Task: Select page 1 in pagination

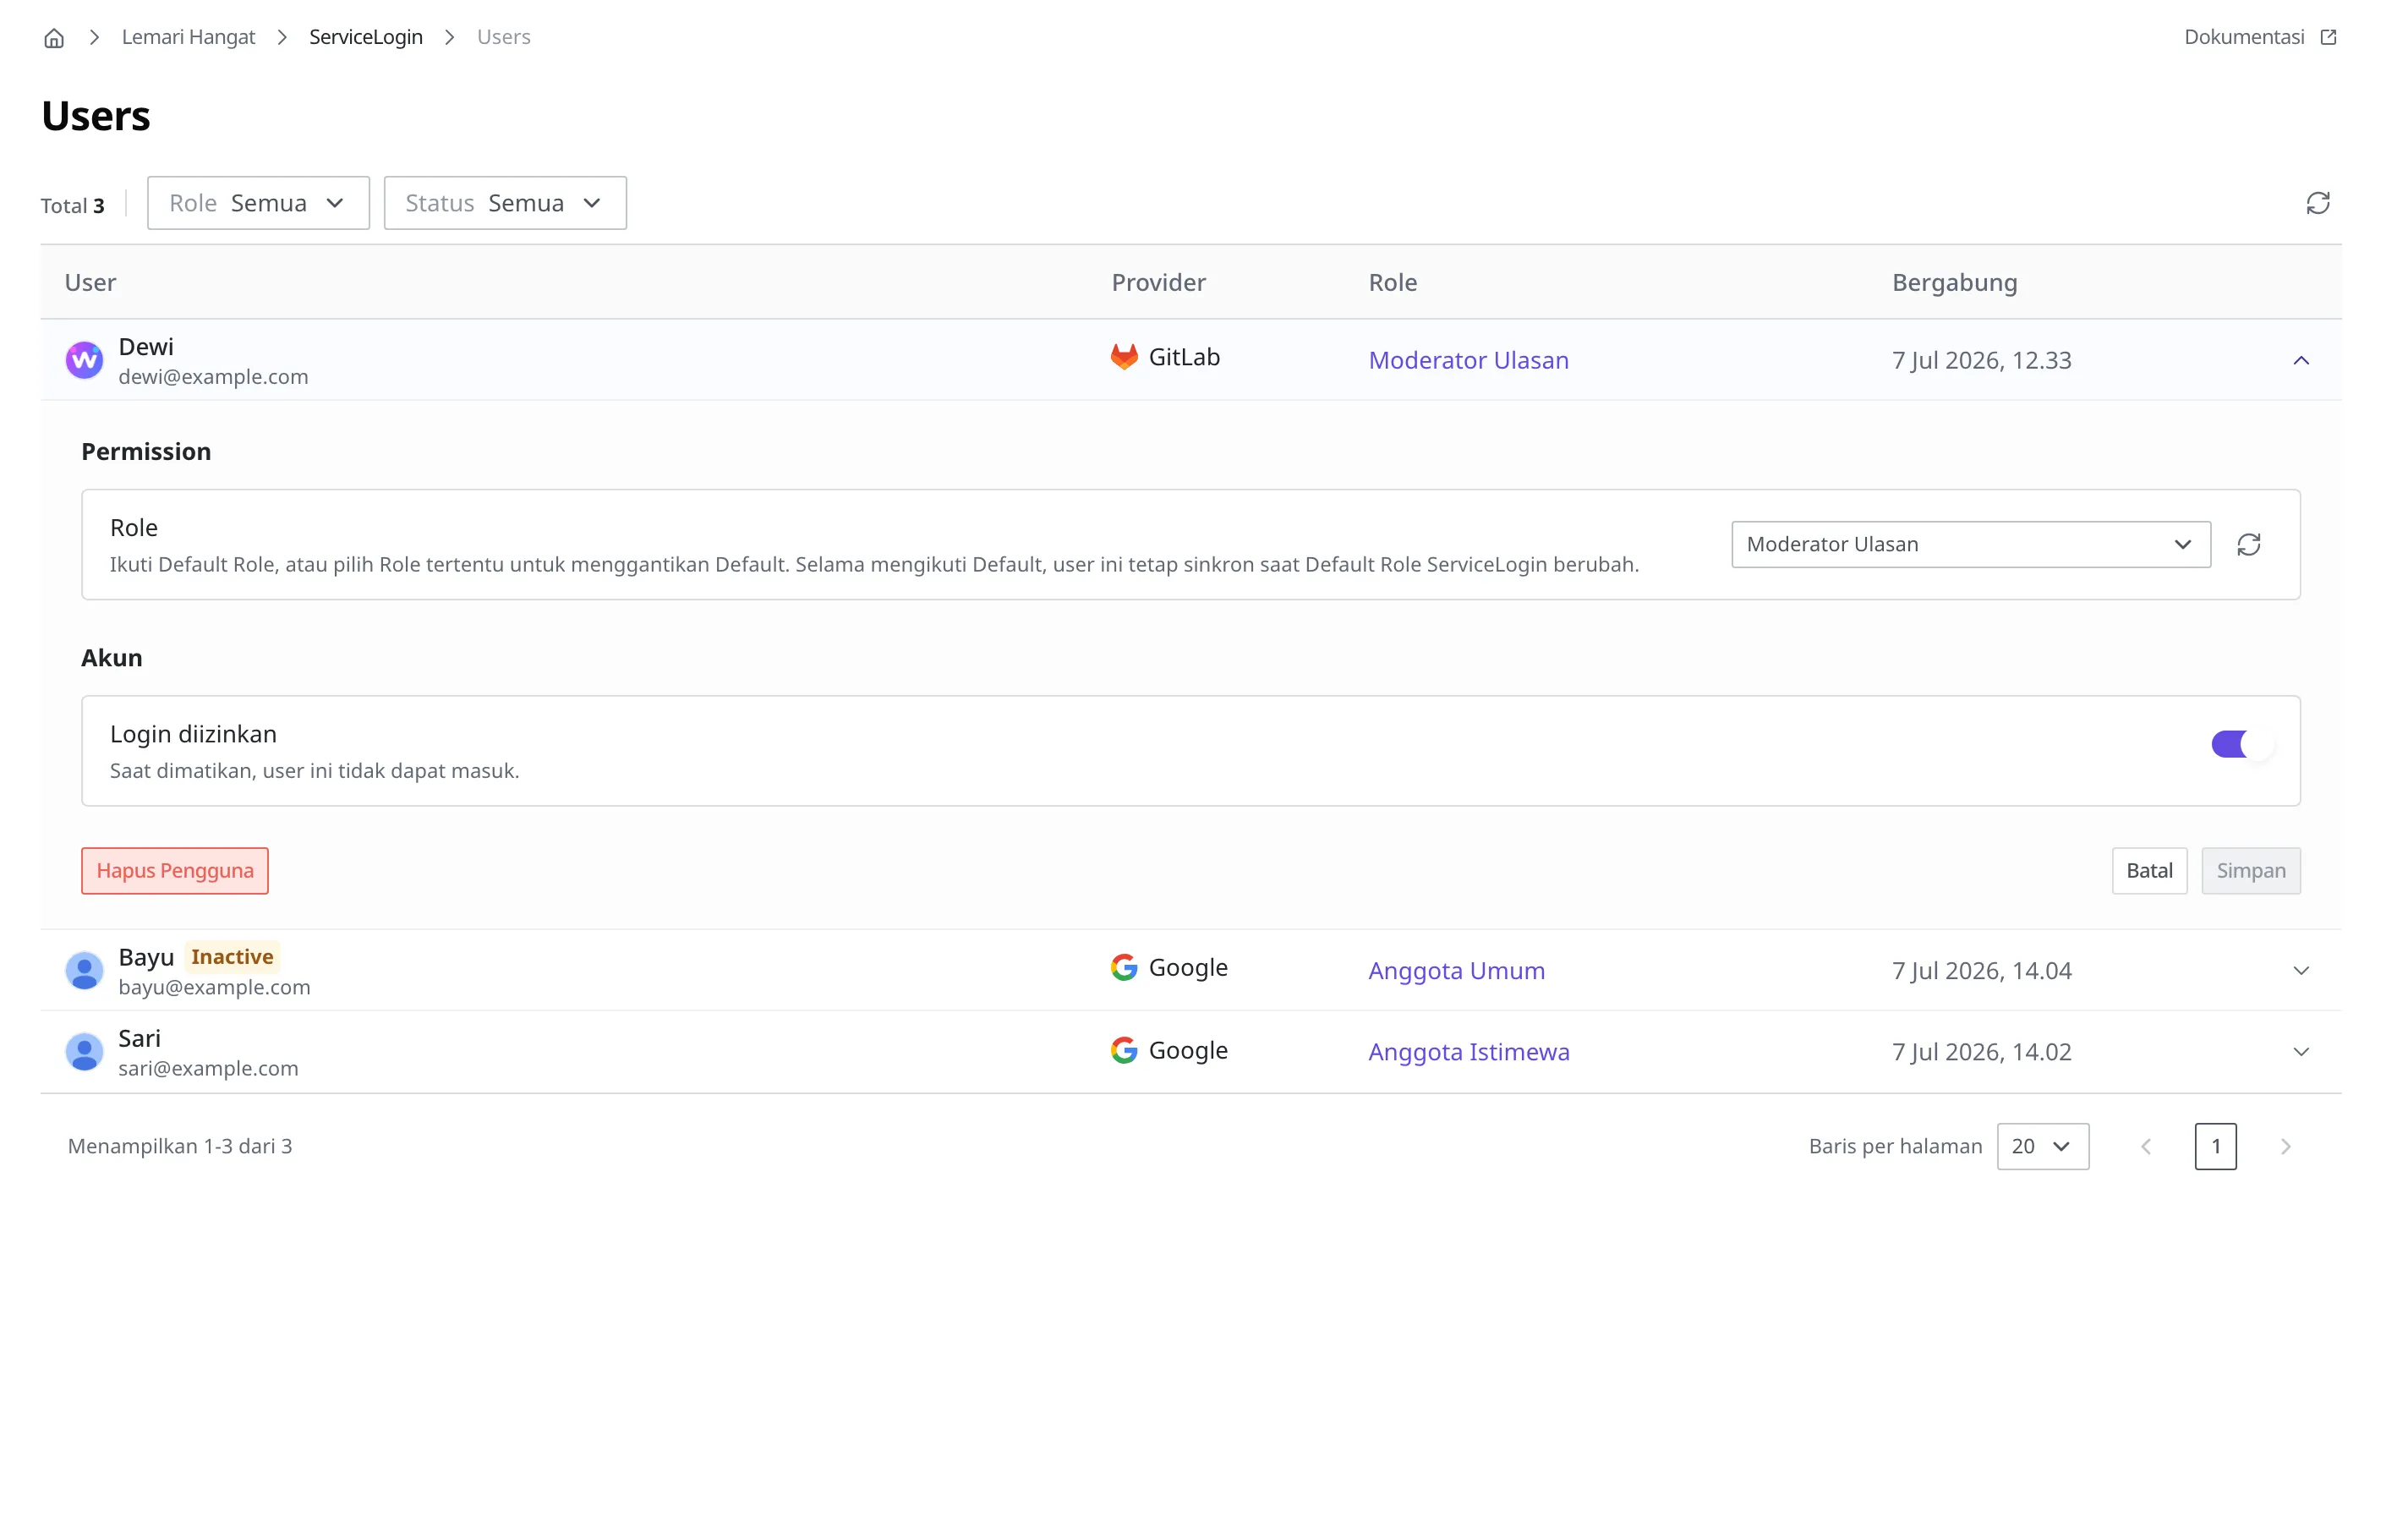Action: [2215, 1146]
